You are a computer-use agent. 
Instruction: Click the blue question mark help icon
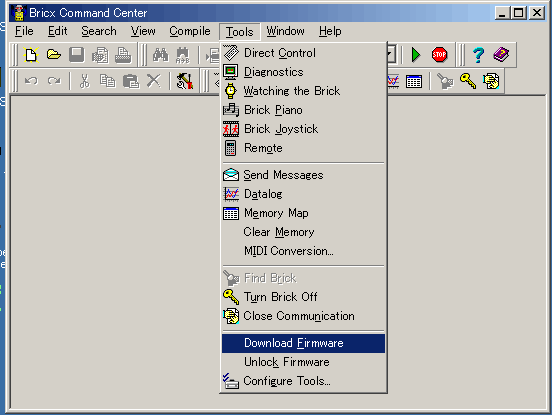pyautogui.click(x=478, y=55)
